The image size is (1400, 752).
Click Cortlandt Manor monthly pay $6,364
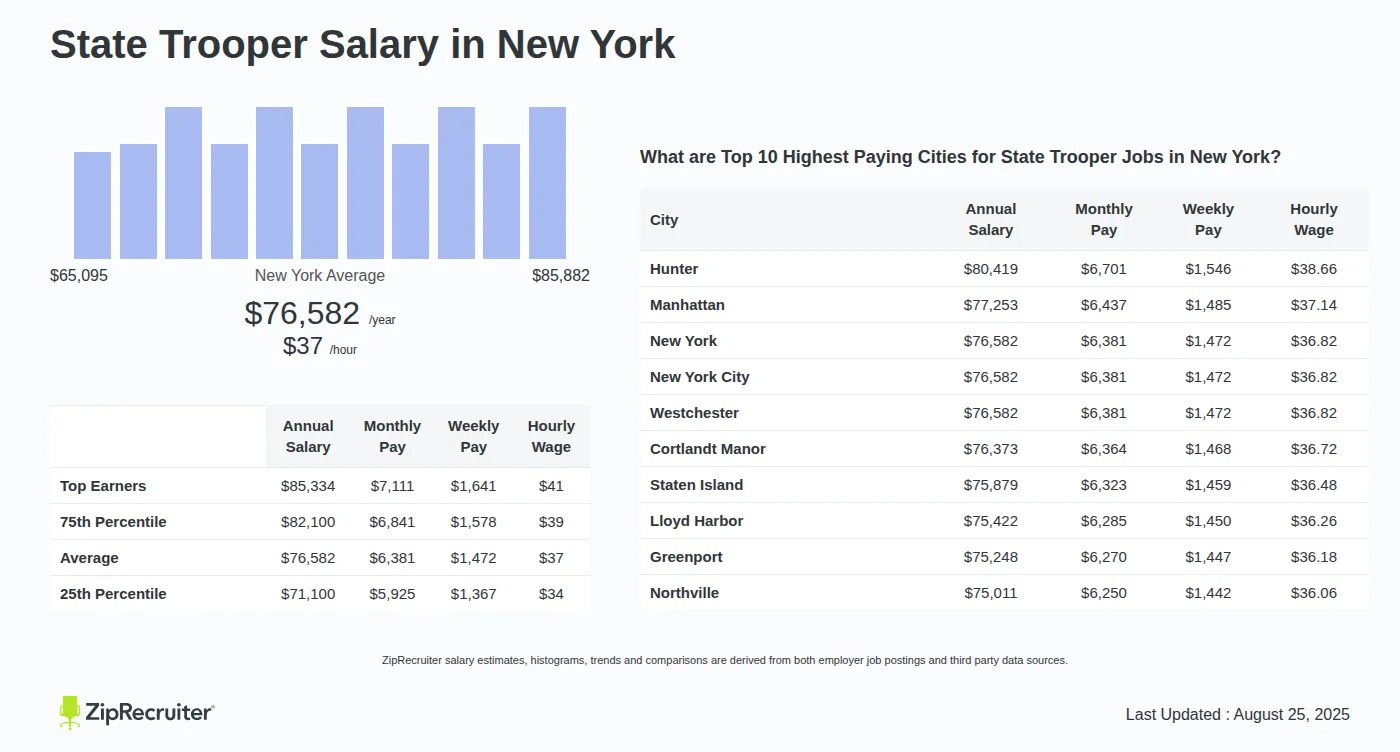[1104, 449]
